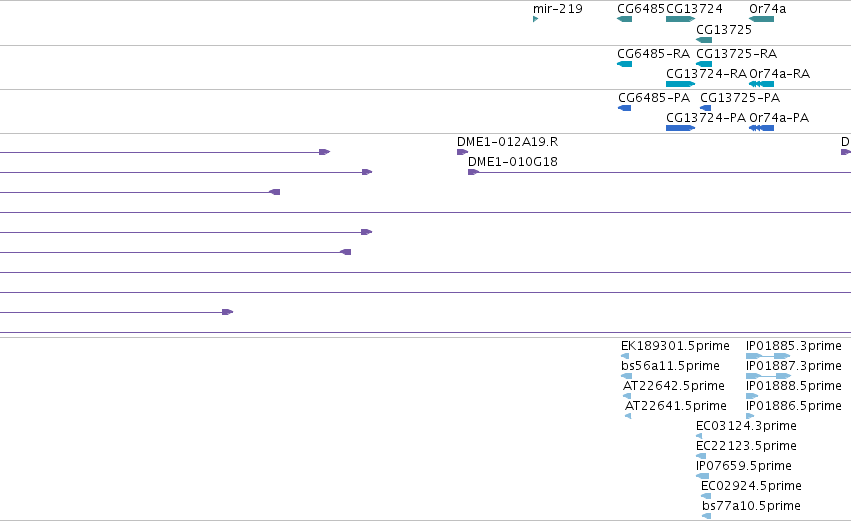Select the EC03124.3prime EST glyph

[699, 436]
